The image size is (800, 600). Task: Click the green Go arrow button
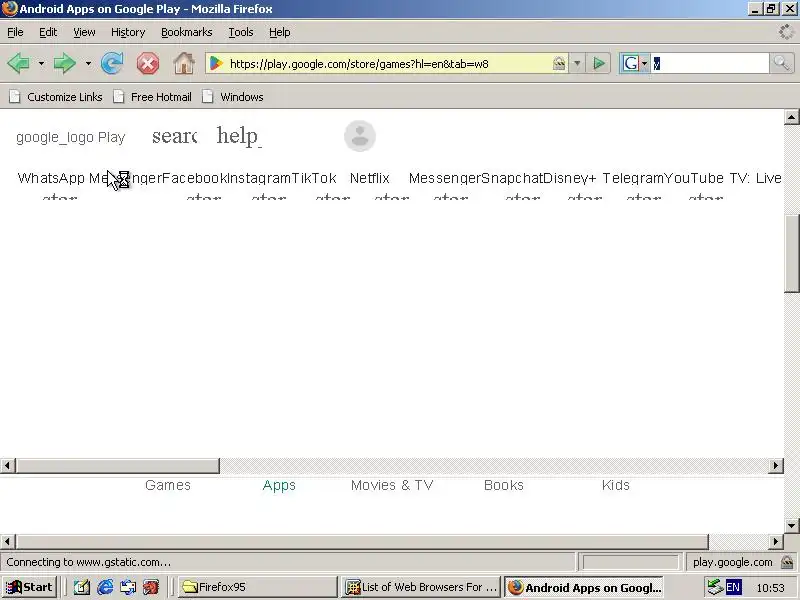click(x=599, y=64)
